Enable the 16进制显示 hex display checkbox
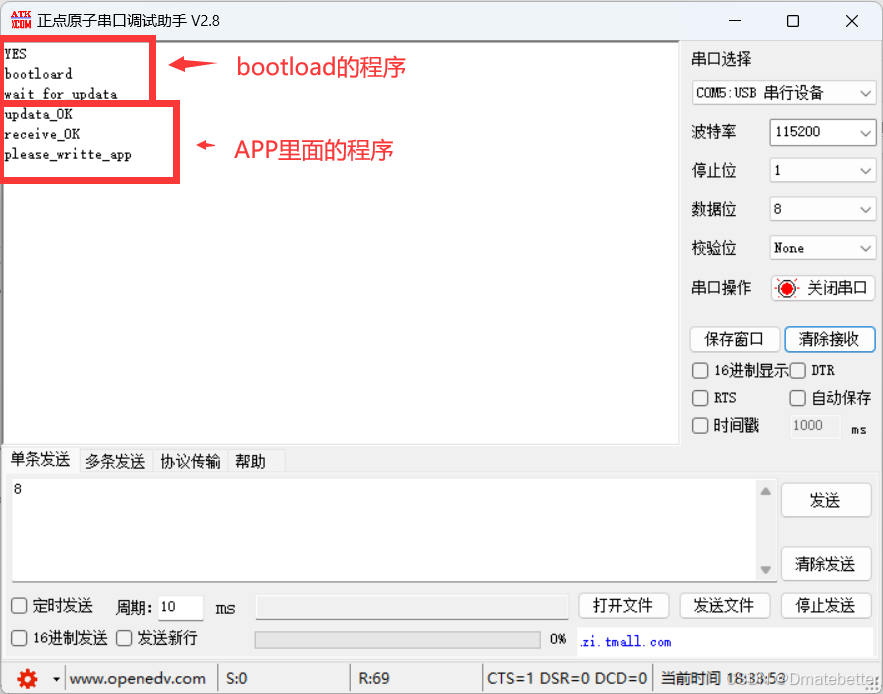The width and height of the screenshot is (883, 694). pos(700,370)
